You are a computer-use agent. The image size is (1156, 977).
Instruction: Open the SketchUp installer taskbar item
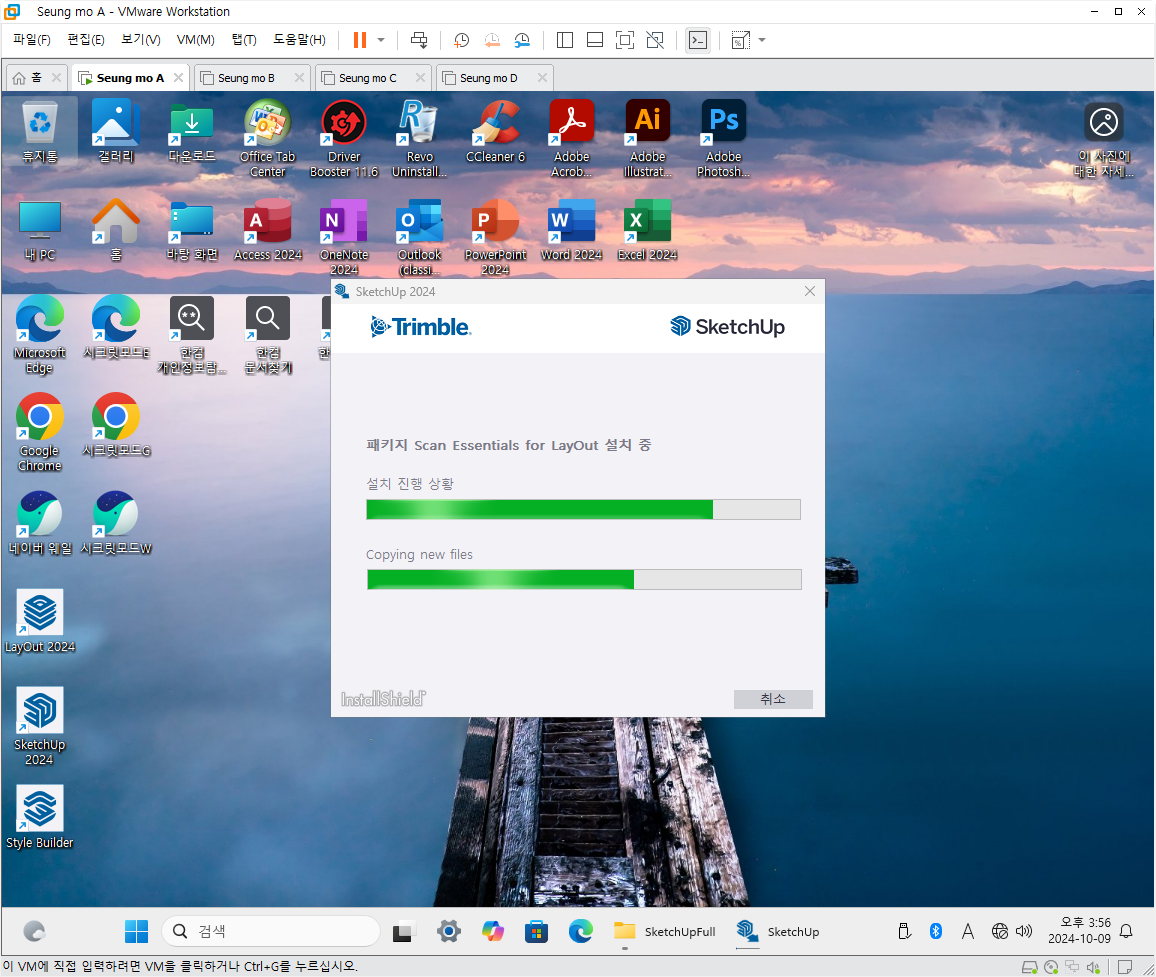[x=777, y=931]
